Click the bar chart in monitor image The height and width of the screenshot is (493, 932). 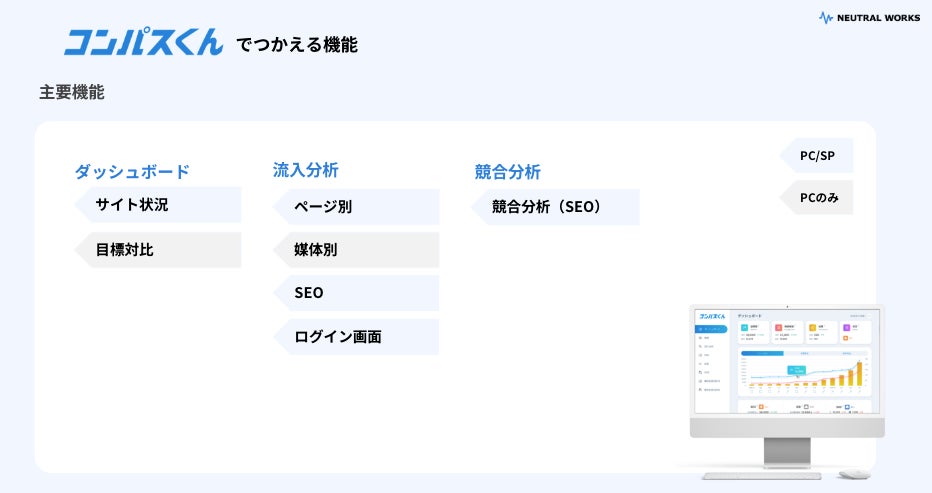point(804,373)
